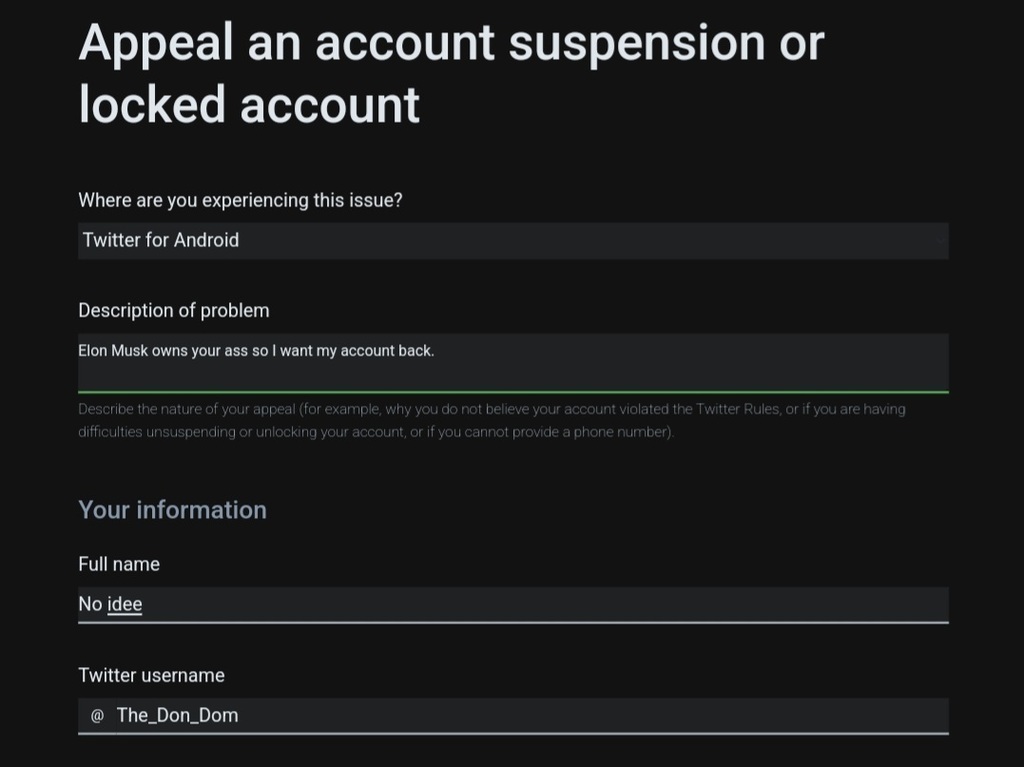Click the 'Description of problem' label
The height and width of the screenshot is (767, 1024).
(174, 310)
